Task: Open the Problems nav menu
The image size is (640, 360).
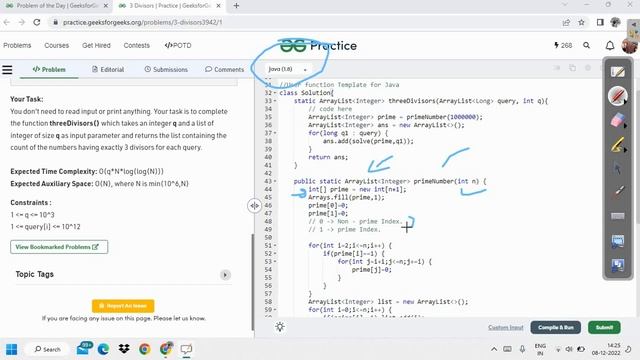Action: [x=17, y=45]
